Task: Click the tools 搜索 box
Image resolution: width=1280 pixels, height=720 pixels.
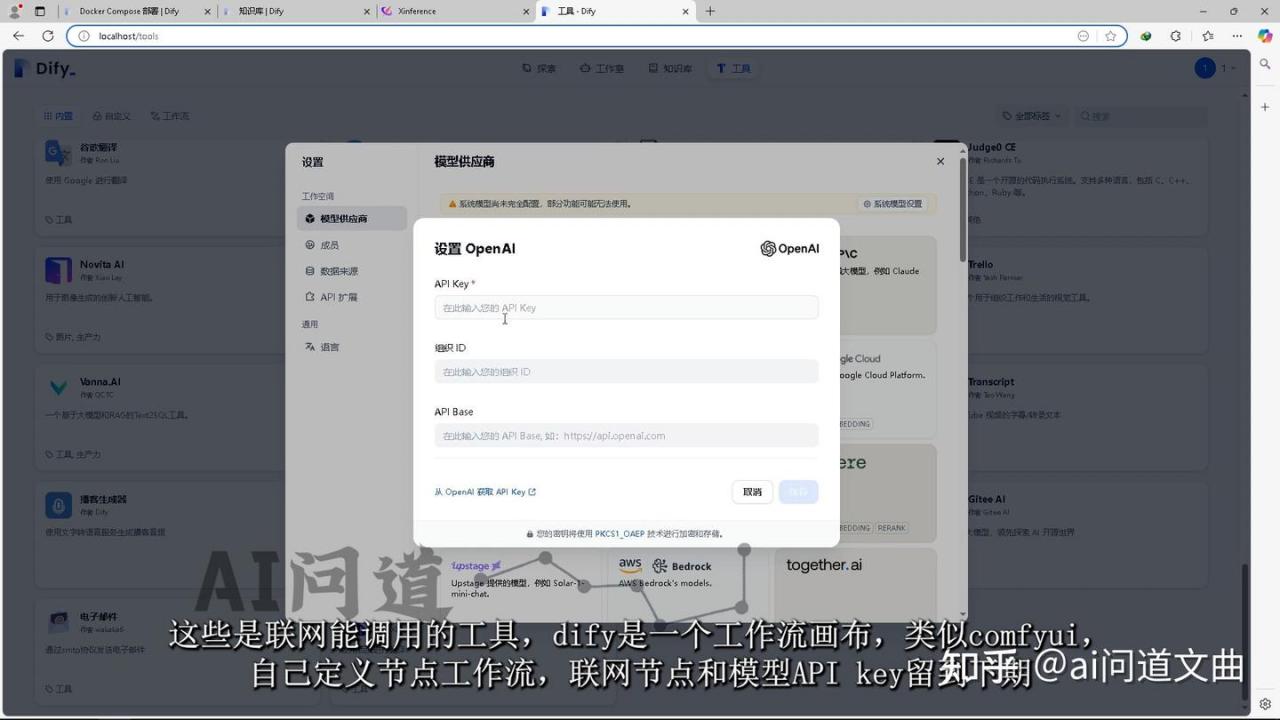Action: coord(1140,116)
